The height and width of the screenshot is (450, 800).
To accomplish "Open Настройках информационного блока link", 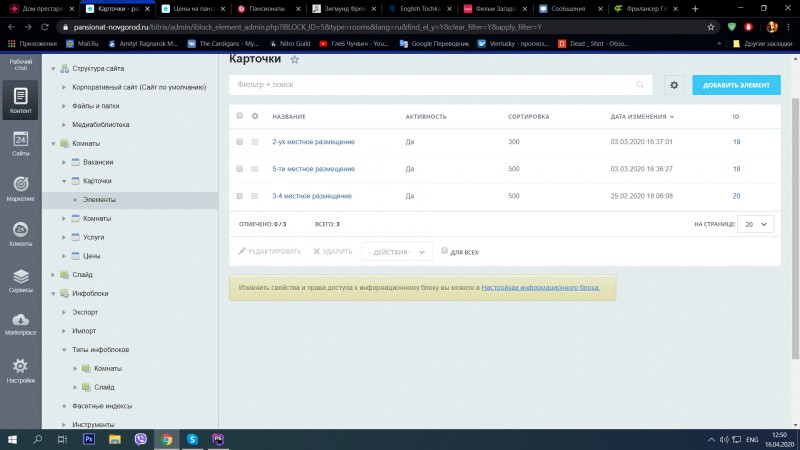I will [540, 288].
